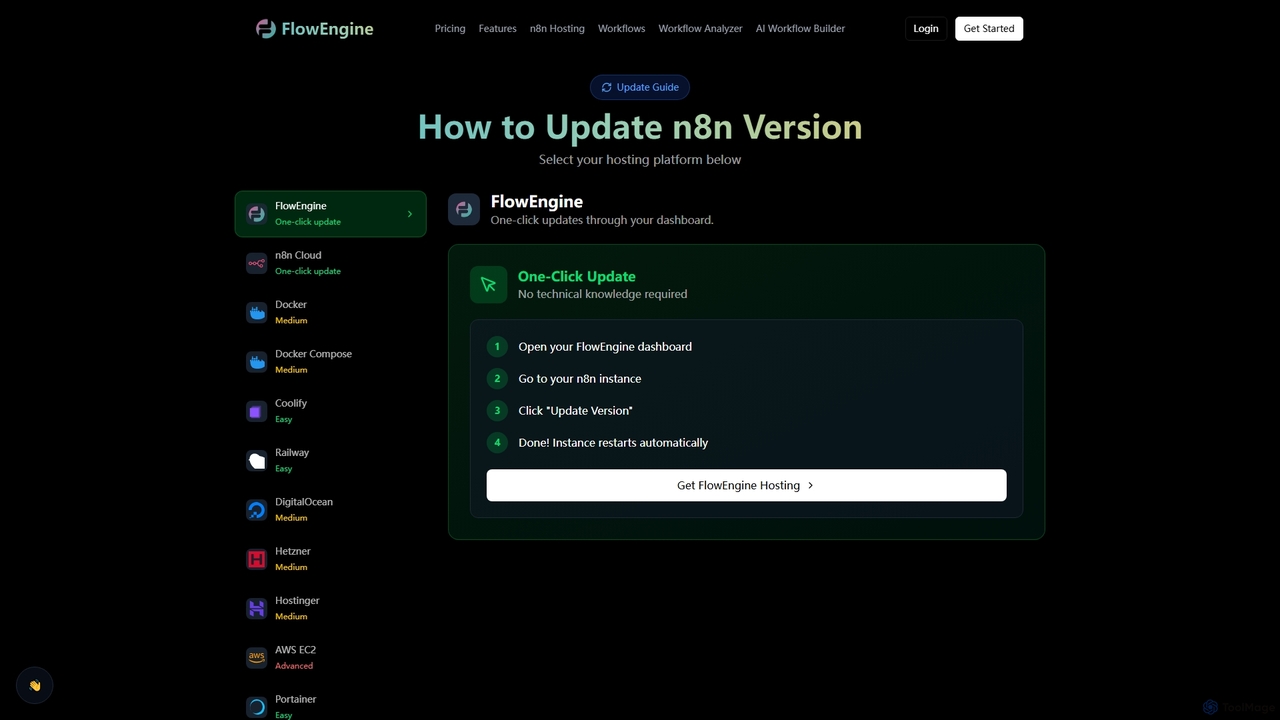Click the n8n Cloud icon
The width and height of the screenshot is (1280, 720).
coord(257,263)
